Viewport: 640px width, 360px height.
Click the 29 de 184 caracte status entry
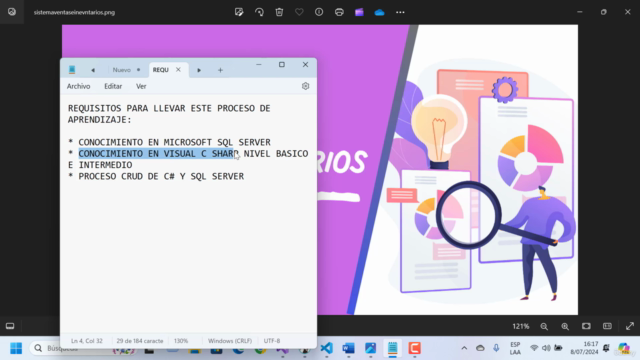pos(140,341)
